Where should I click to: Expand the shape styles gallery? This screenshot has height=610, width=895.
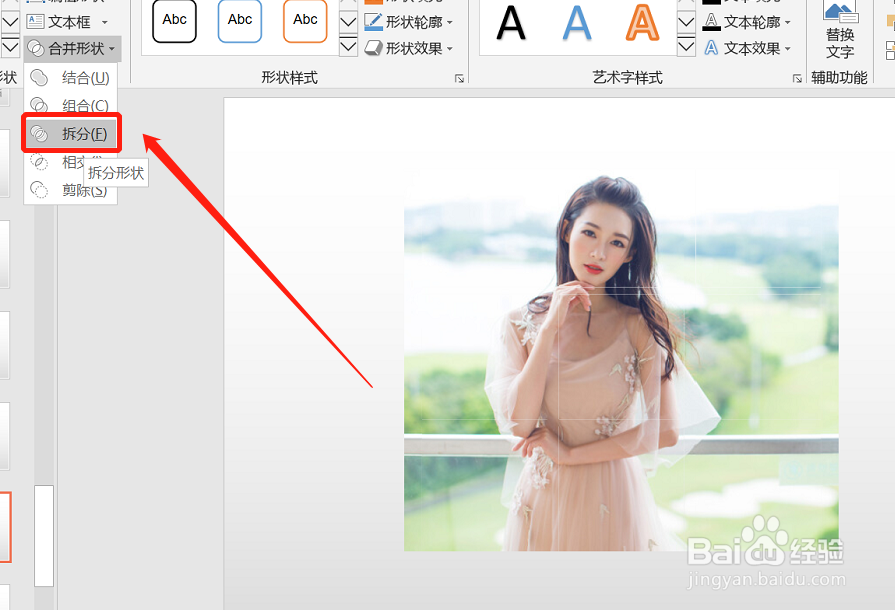(x=348, y=46)
